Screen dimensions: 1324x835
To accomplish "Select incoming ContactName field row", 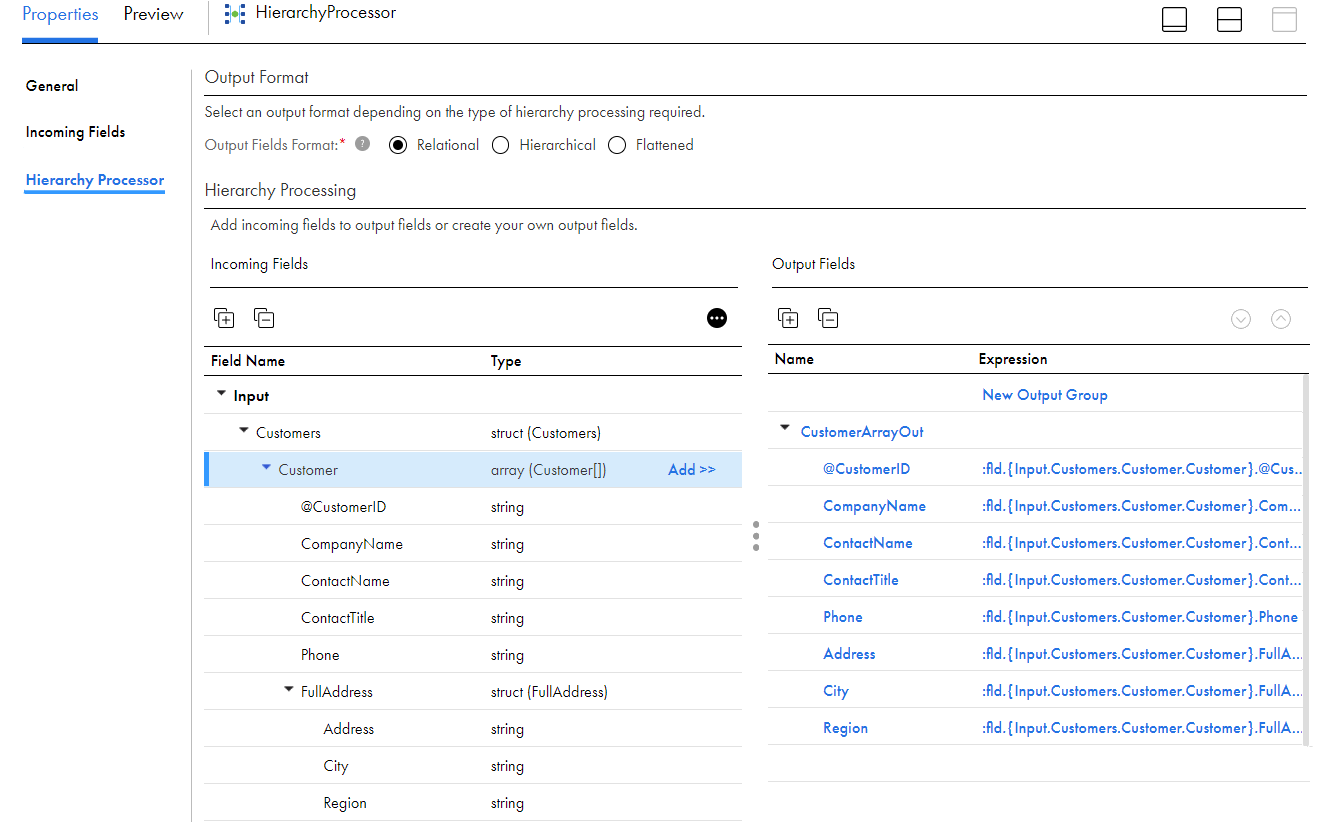I will (x=473, y=581).
